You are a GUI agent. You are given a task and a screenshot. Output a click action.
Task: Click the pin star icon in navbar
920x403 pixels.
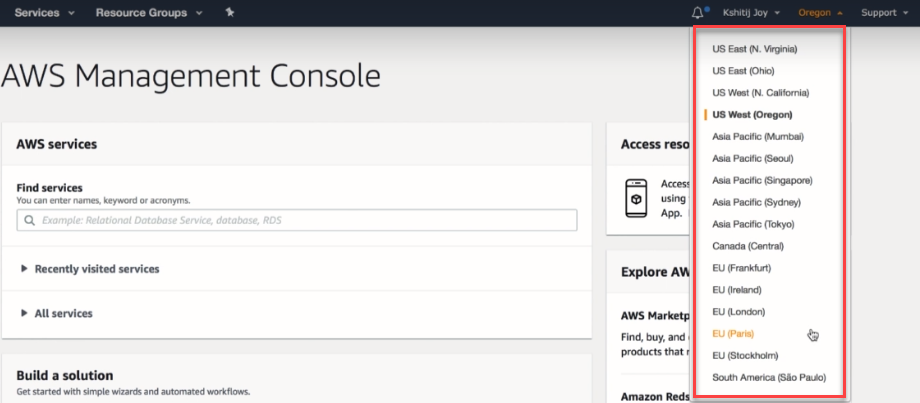230,12
